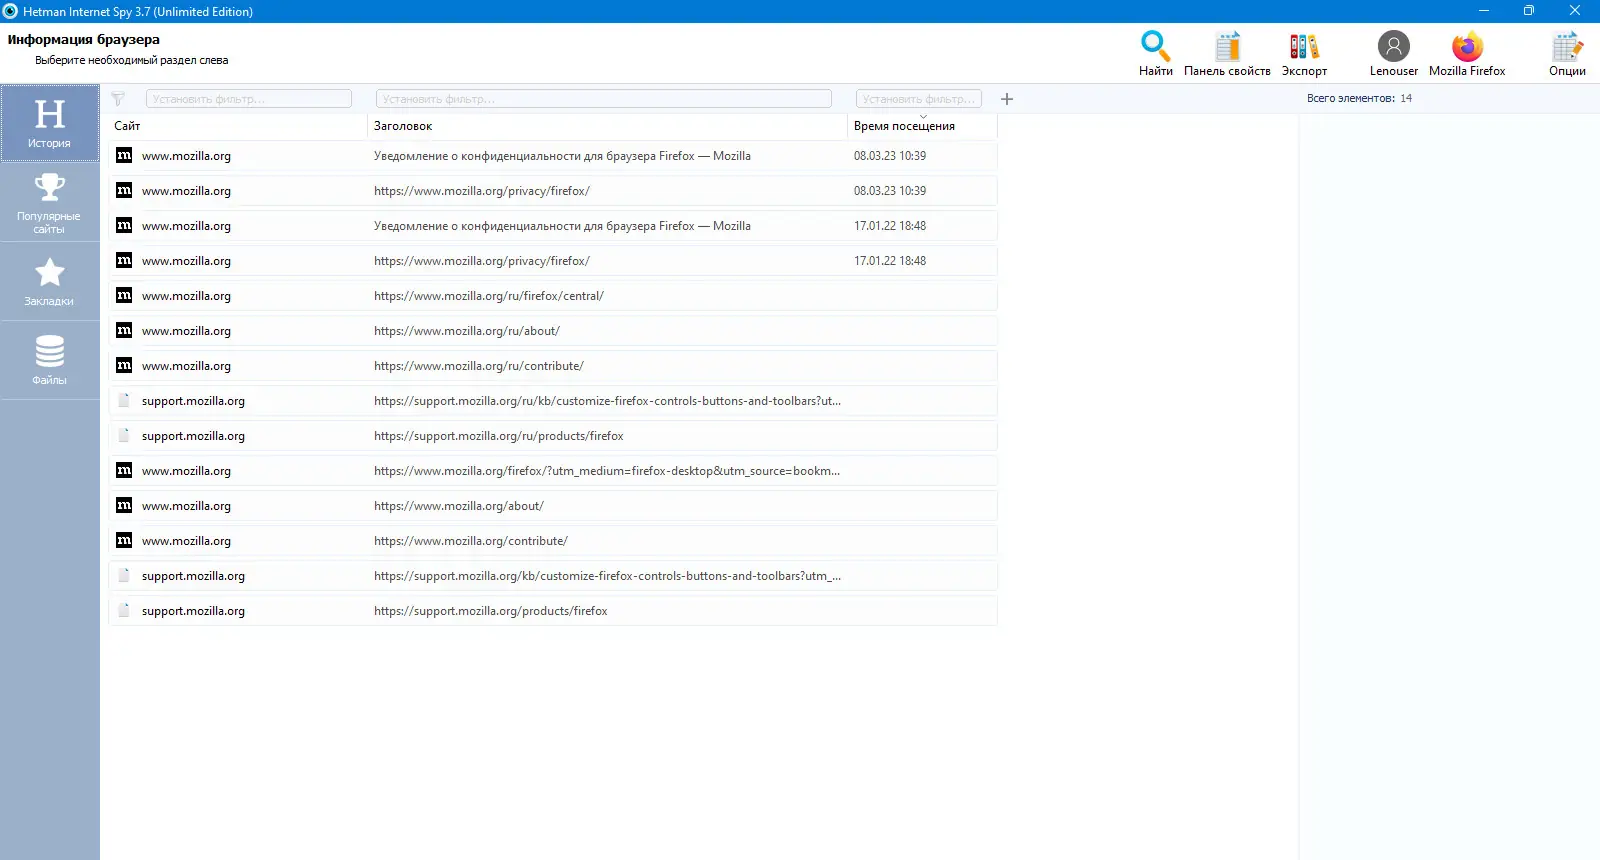Click 17.01.22 18:48 in the privacy/firefox/ row

point(890,261)
